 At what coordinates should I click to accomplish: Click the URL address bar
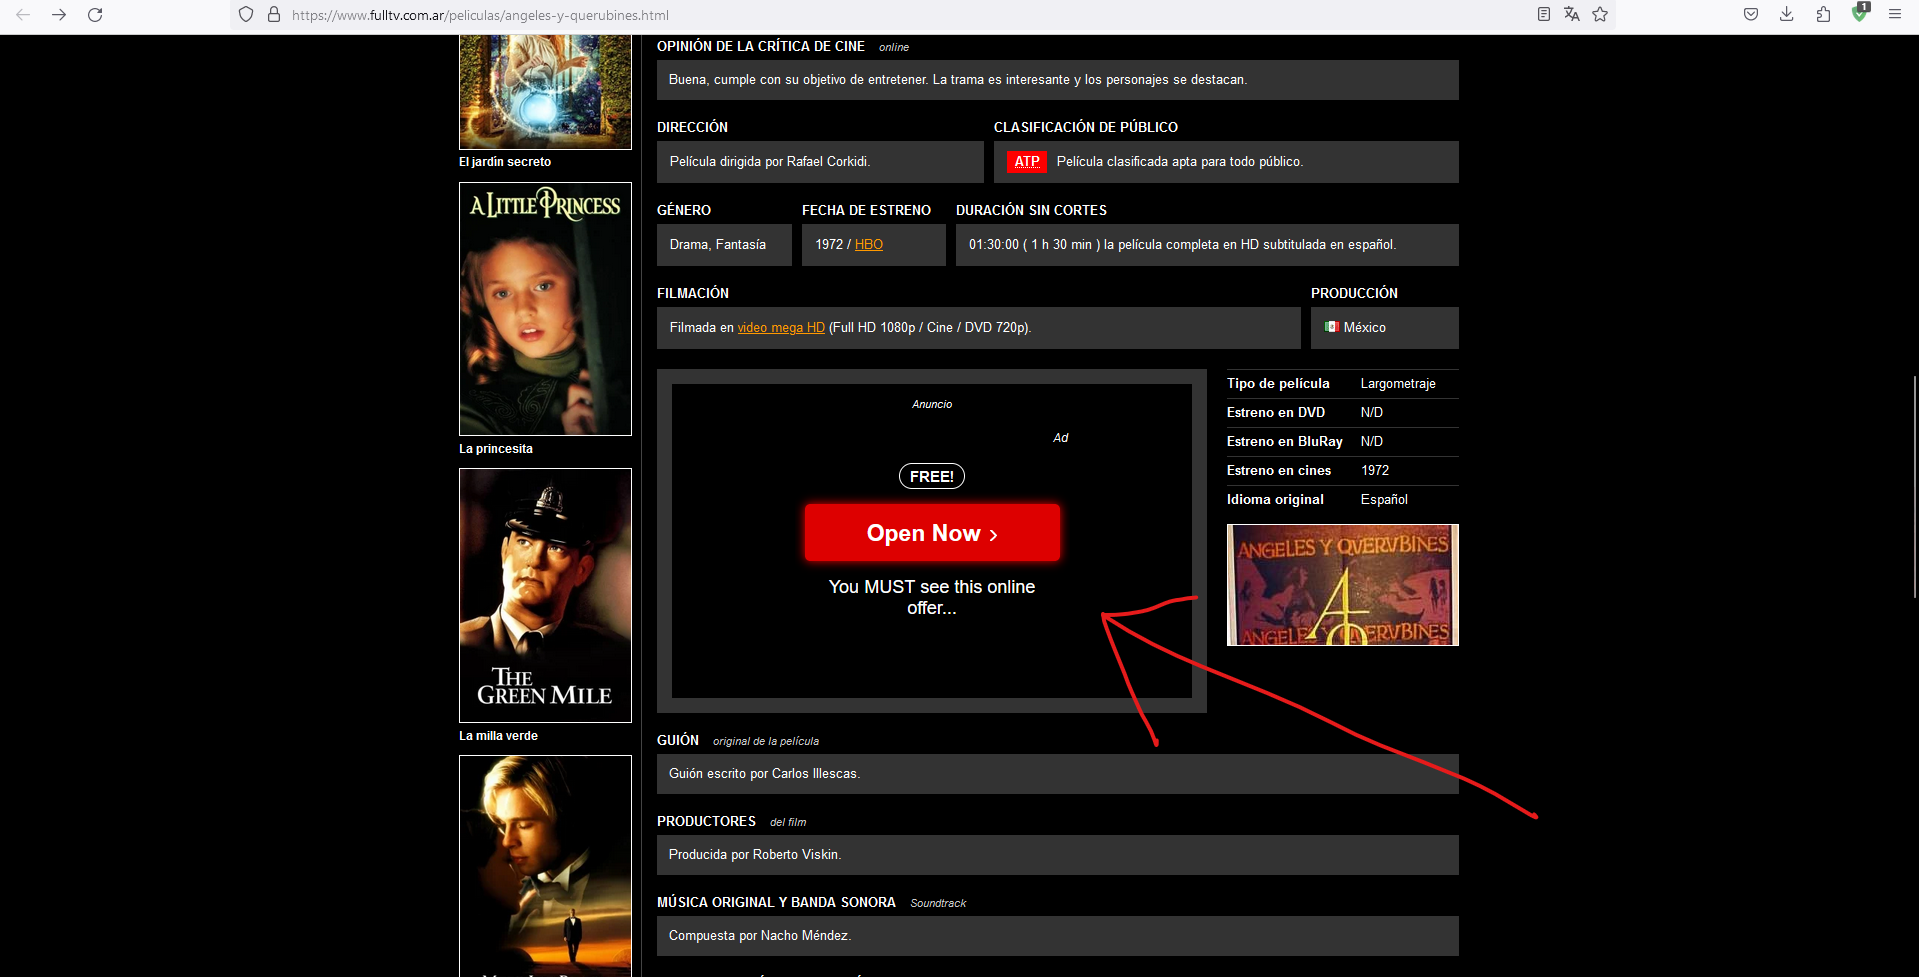pyautogui.click(x=900, y=15)
